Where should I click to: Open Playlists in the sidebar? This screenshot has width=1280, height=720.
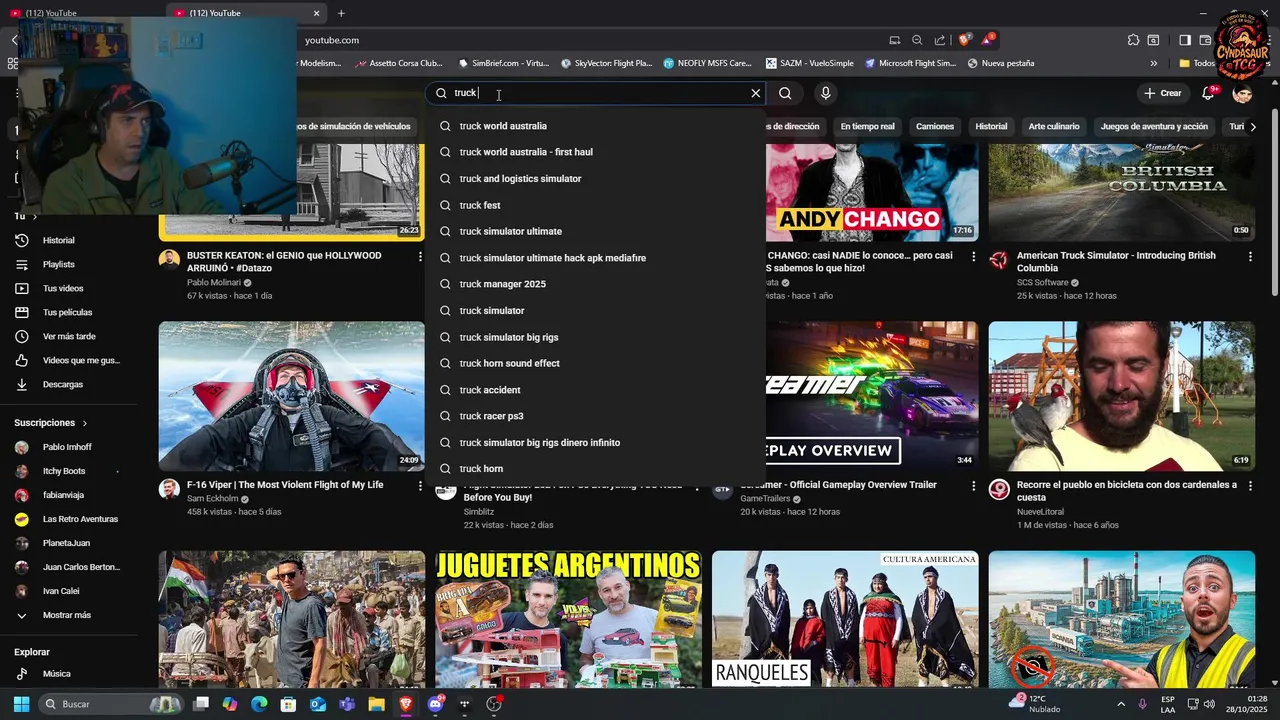click(x=68, y=264)
